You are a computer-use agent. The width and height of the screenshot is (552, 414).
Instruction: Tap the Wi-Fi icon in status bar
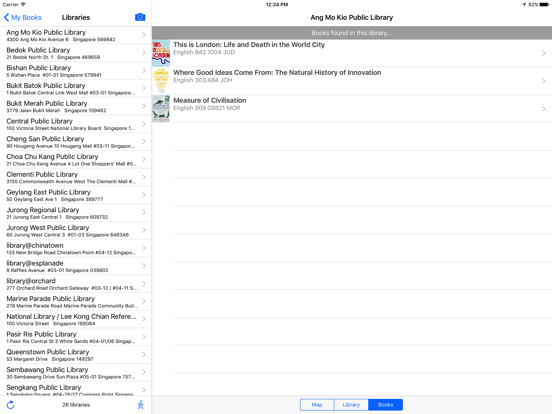click(23, 5)
